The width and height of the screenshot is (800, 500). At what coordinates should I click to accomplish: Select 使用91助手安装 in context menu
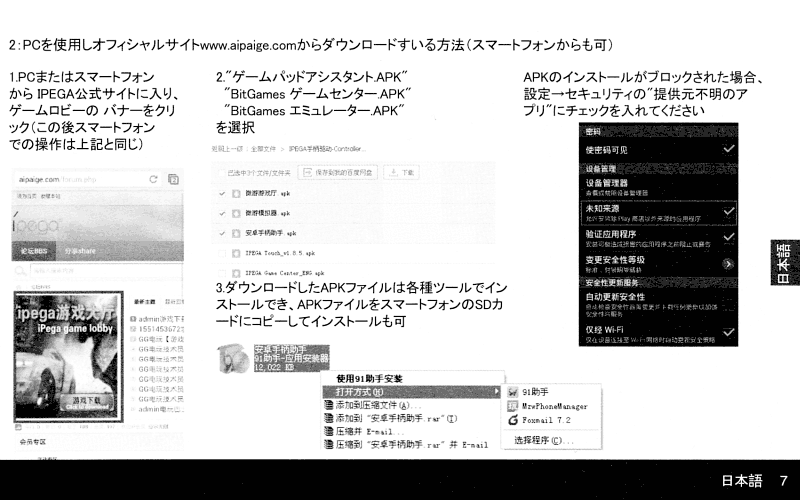tap(369, 379)
